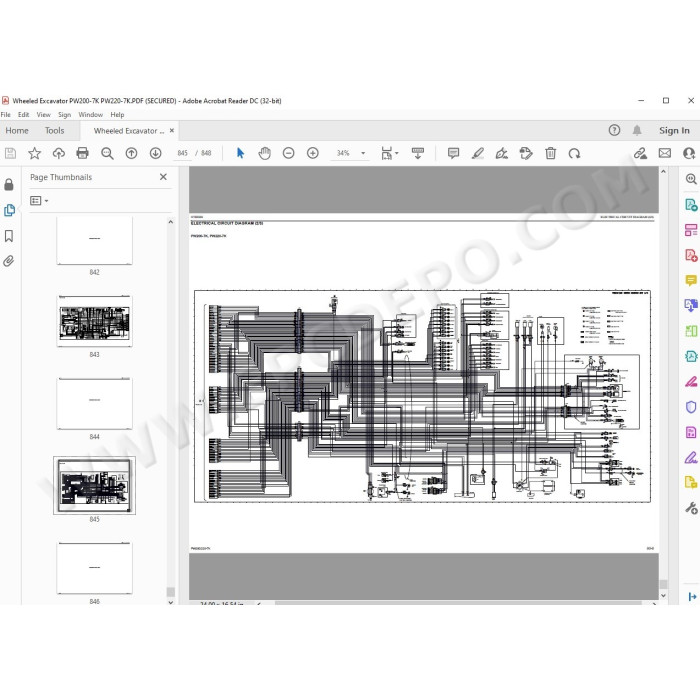Select the Wheeled Excavator document tab
This screenshot has height=700, width=700.
[x=129, y=131]
